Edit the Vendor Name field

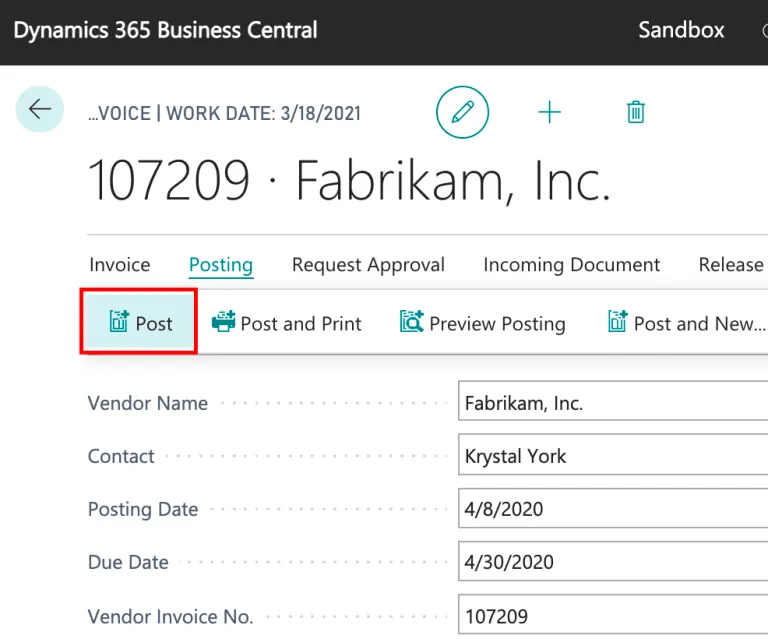point(613,401)
